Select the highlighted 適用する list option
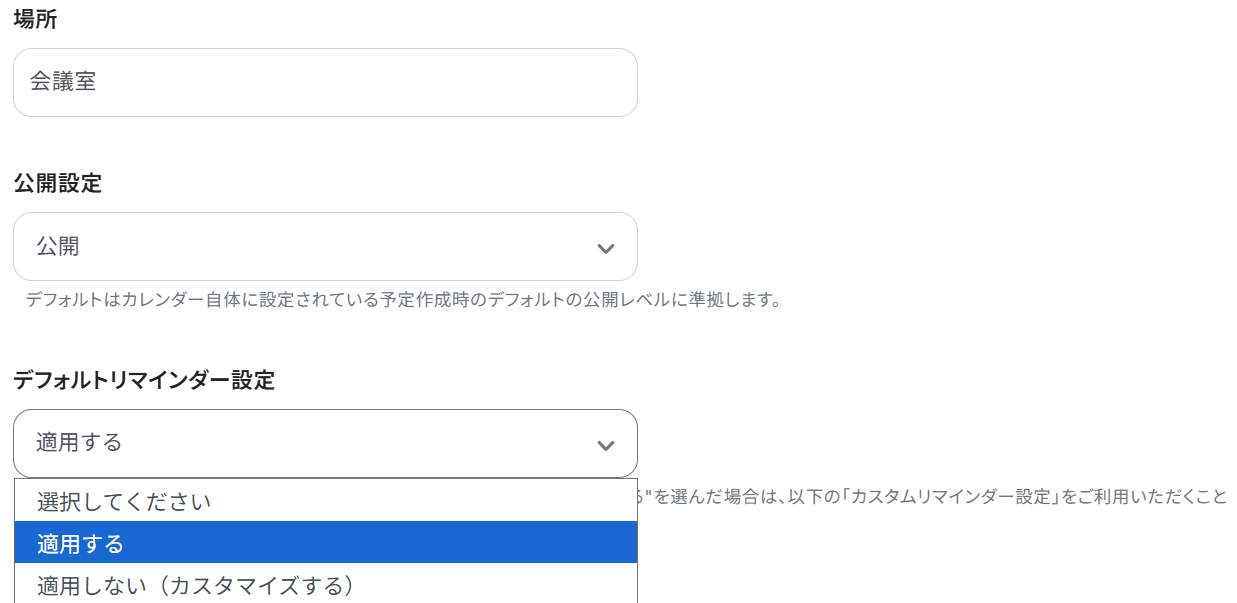 325,542
